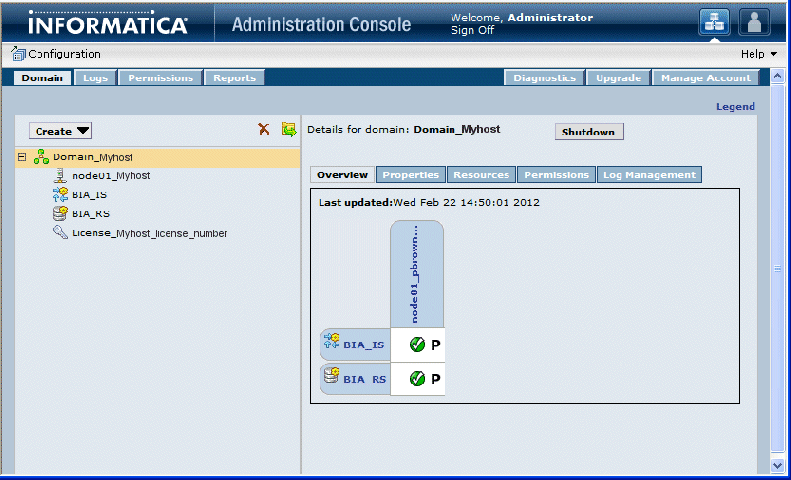791x480 pixels.
Task: Open the Help dropdown menu
Action: tap(759, 54)
